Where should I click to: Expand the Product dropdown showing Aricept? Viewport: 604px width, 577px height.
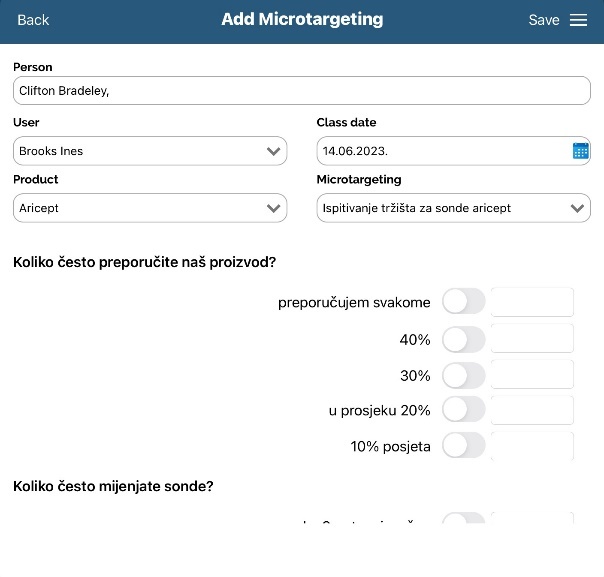150,208
